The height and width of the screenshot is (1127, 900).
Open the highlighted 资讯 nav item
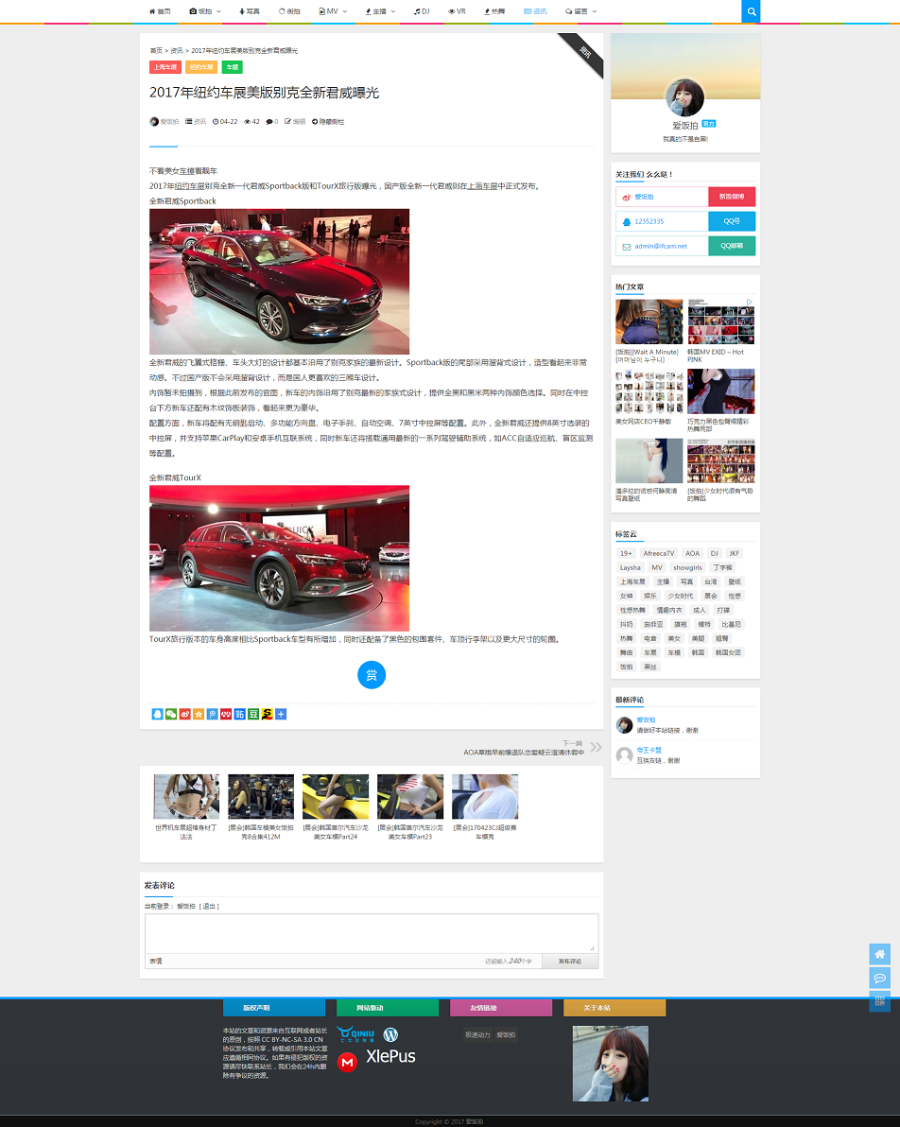(x=536, y=12)
